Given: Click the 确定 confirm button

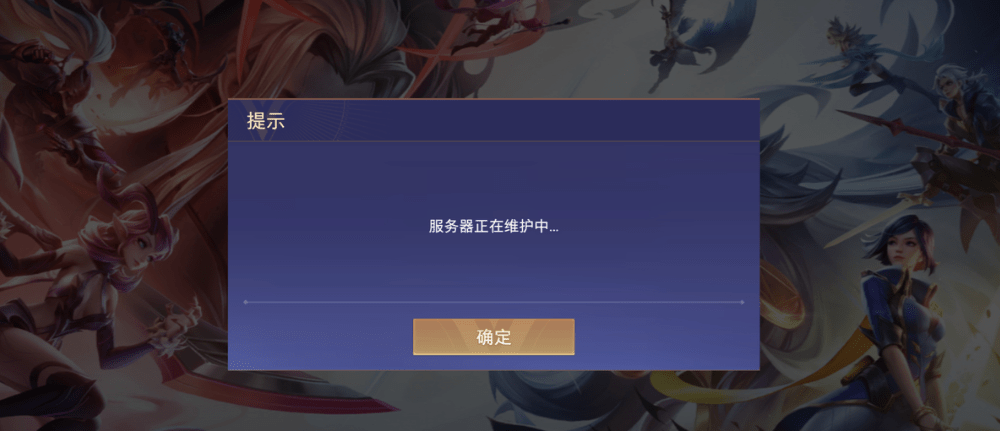Looking at the screenshot, I should [494, 337].
